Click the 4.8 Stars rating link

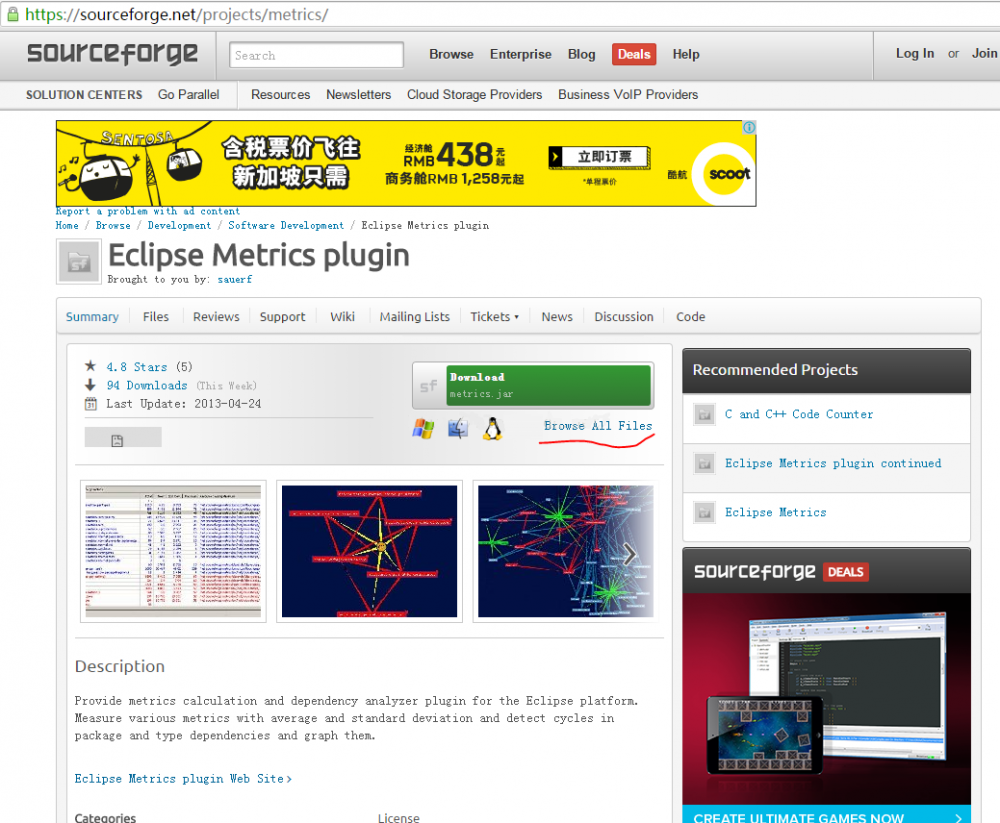click(136, 367)
